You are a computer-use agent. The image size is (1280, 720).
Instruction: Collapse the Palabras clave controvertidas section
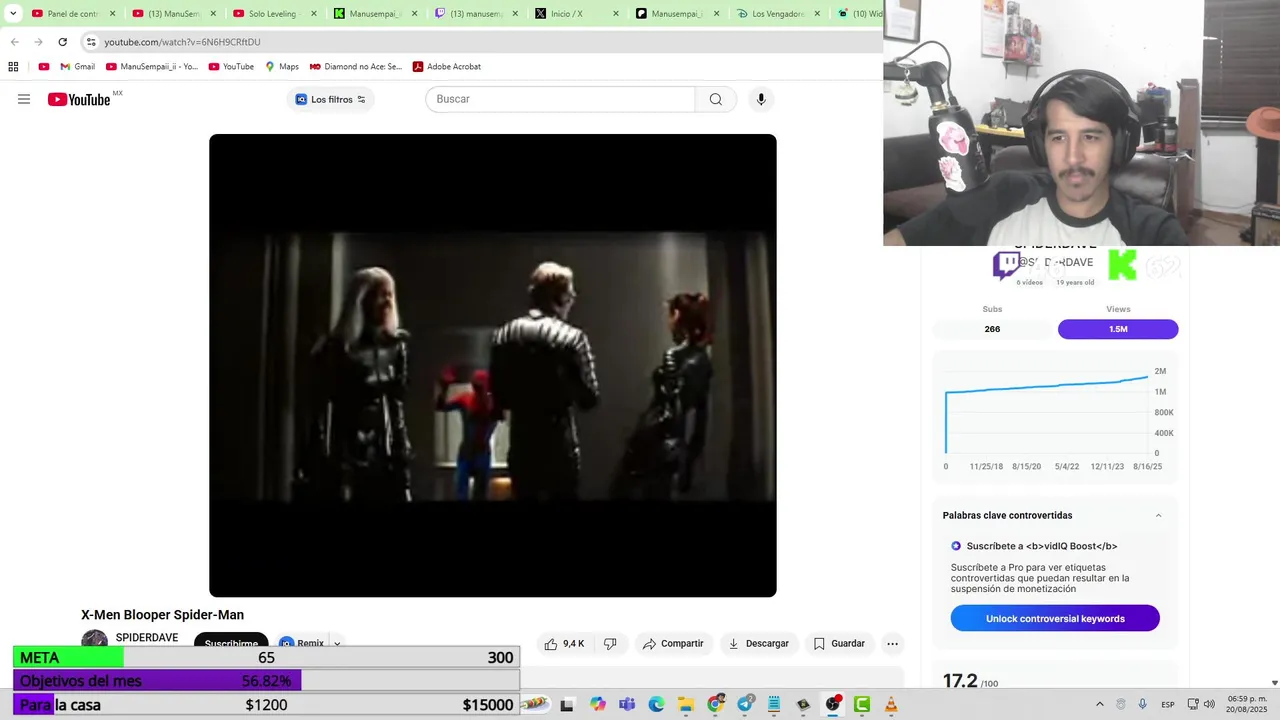[x=1159, y=516]
